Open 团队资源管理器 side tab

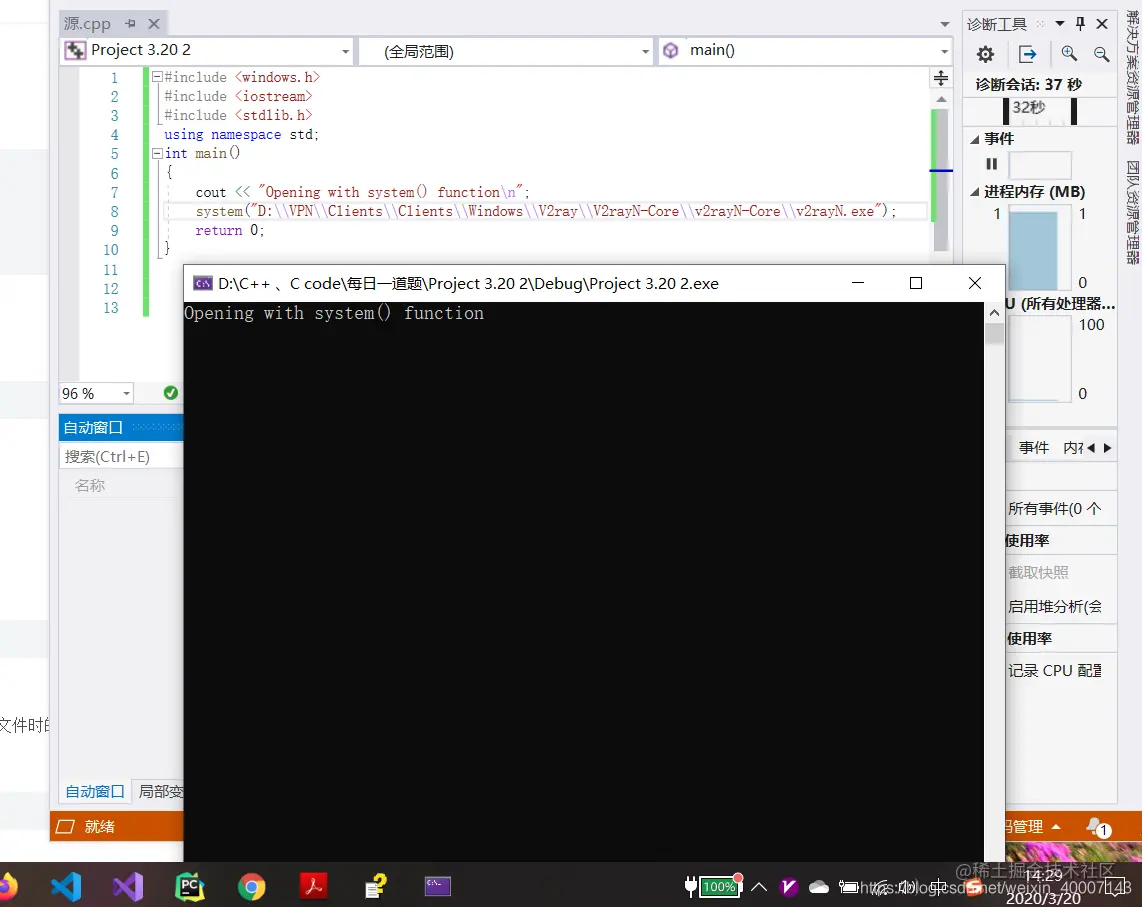pos(1133,212)
